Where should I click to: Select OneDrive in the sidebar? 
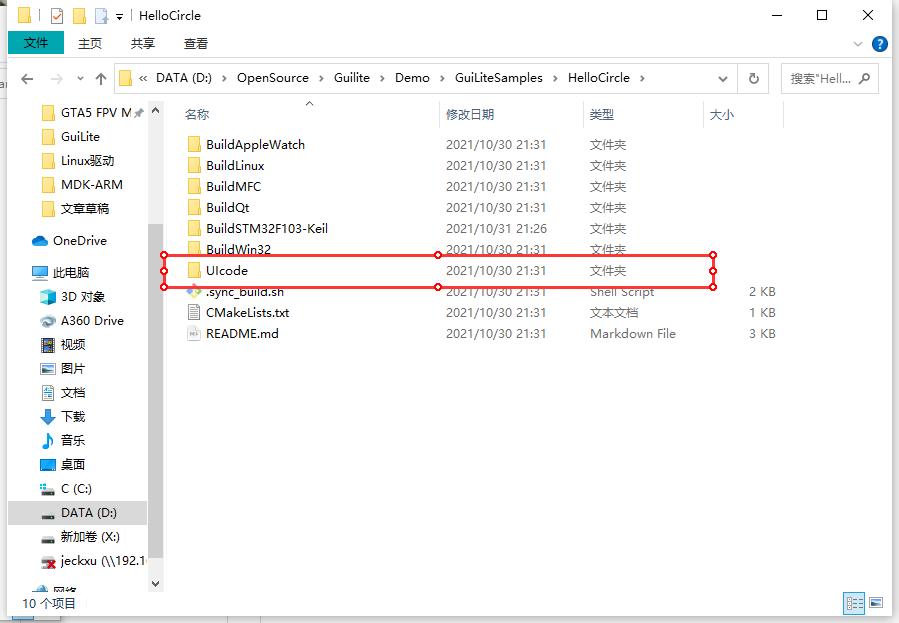[71, 240]
